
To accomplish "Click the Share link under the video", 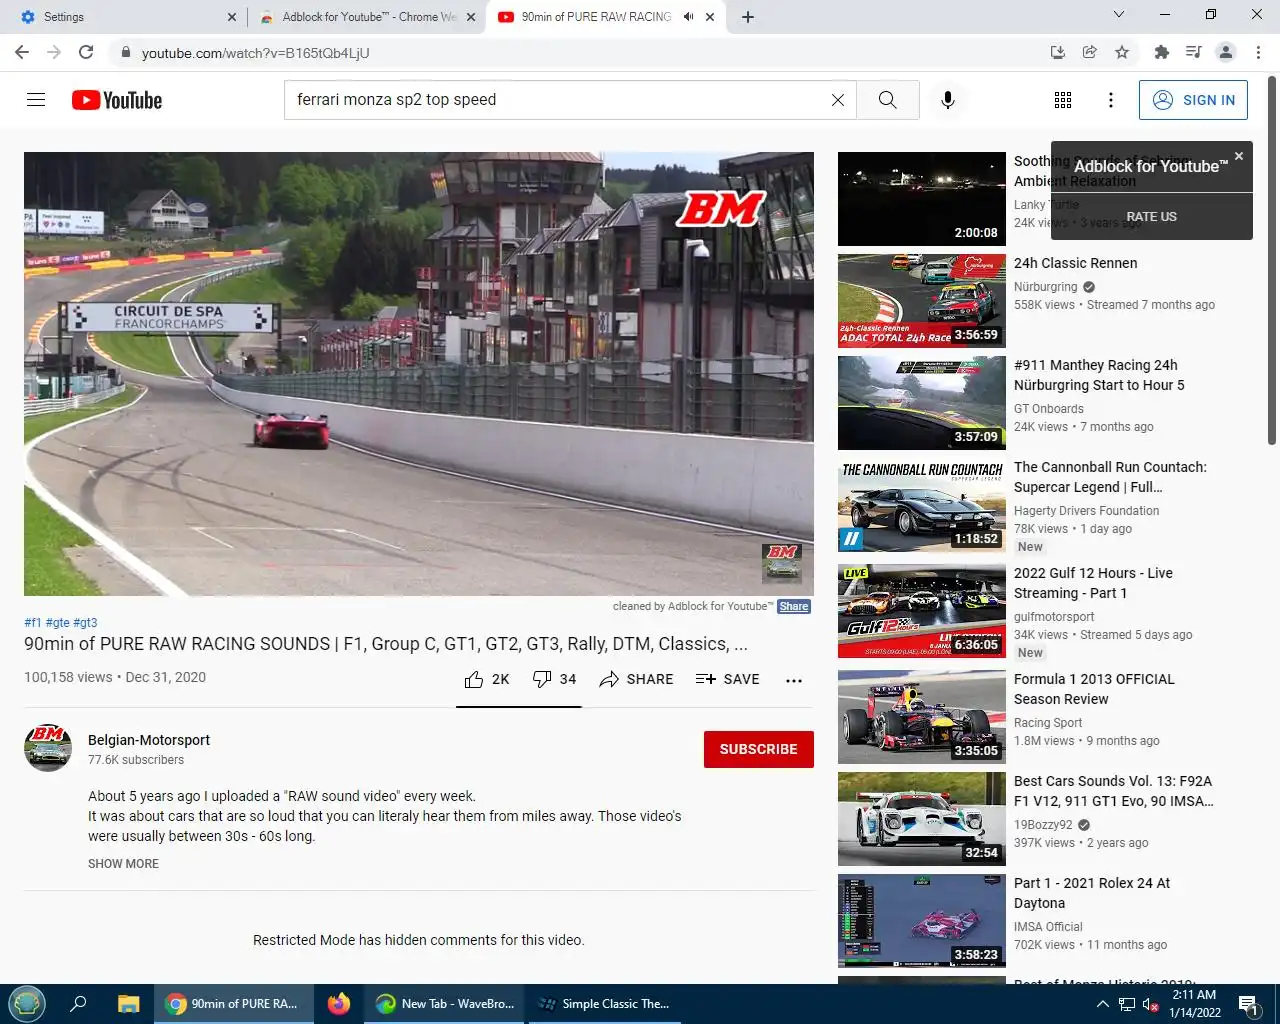I will pos(794,606).
